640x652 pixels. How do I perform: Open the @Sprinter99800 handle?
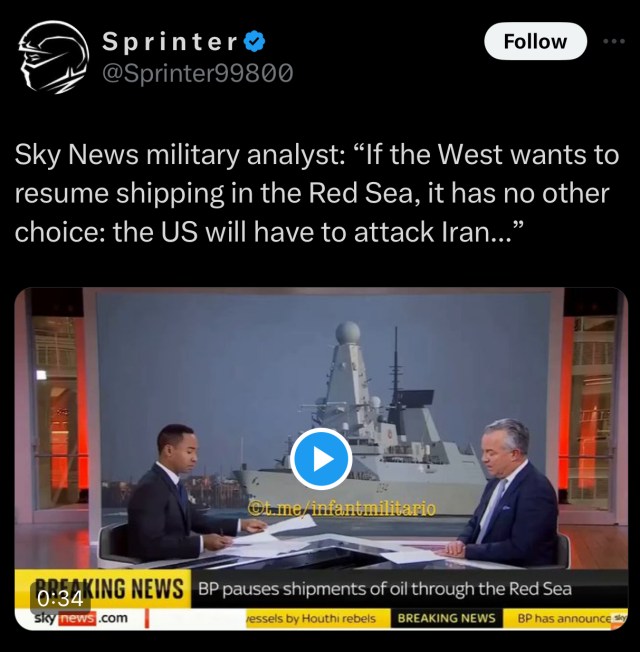[198, 73]
